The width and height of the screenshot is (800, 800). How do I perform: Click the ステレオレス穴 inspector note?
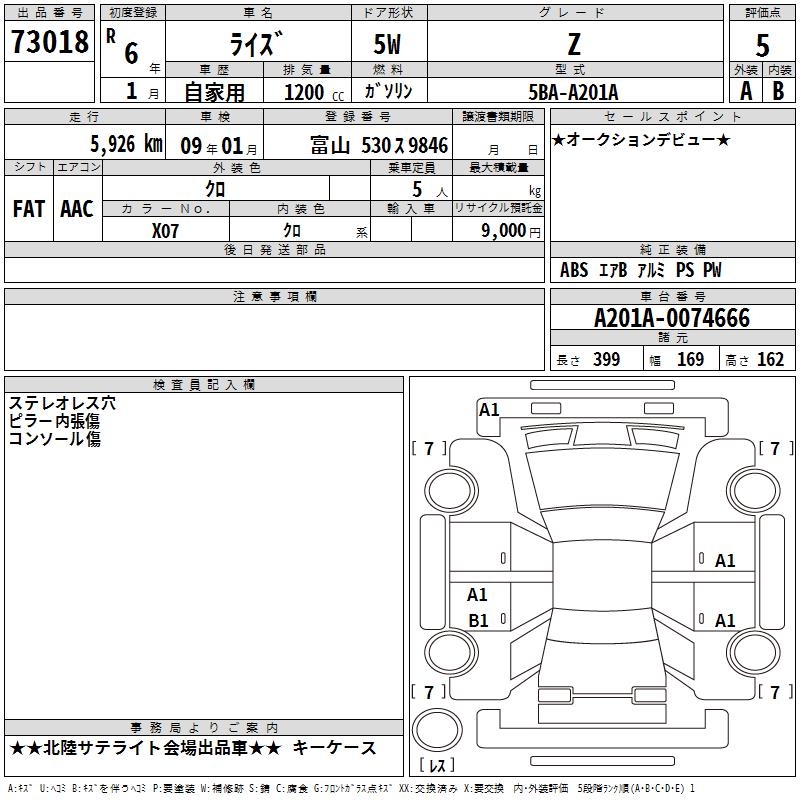point(62,403)
